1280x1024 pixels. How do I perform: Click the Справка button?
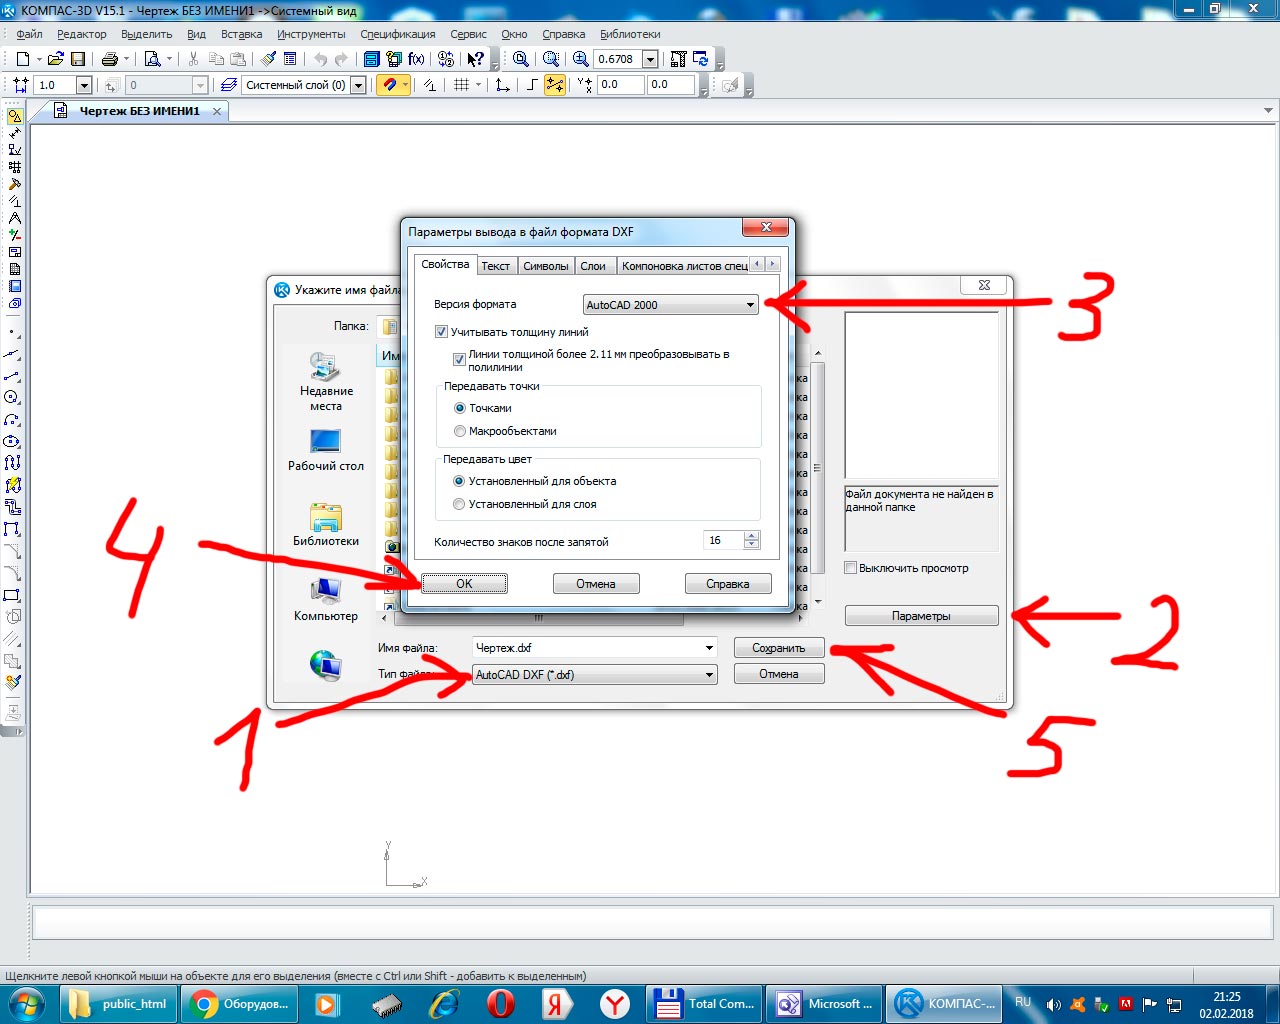728,584
